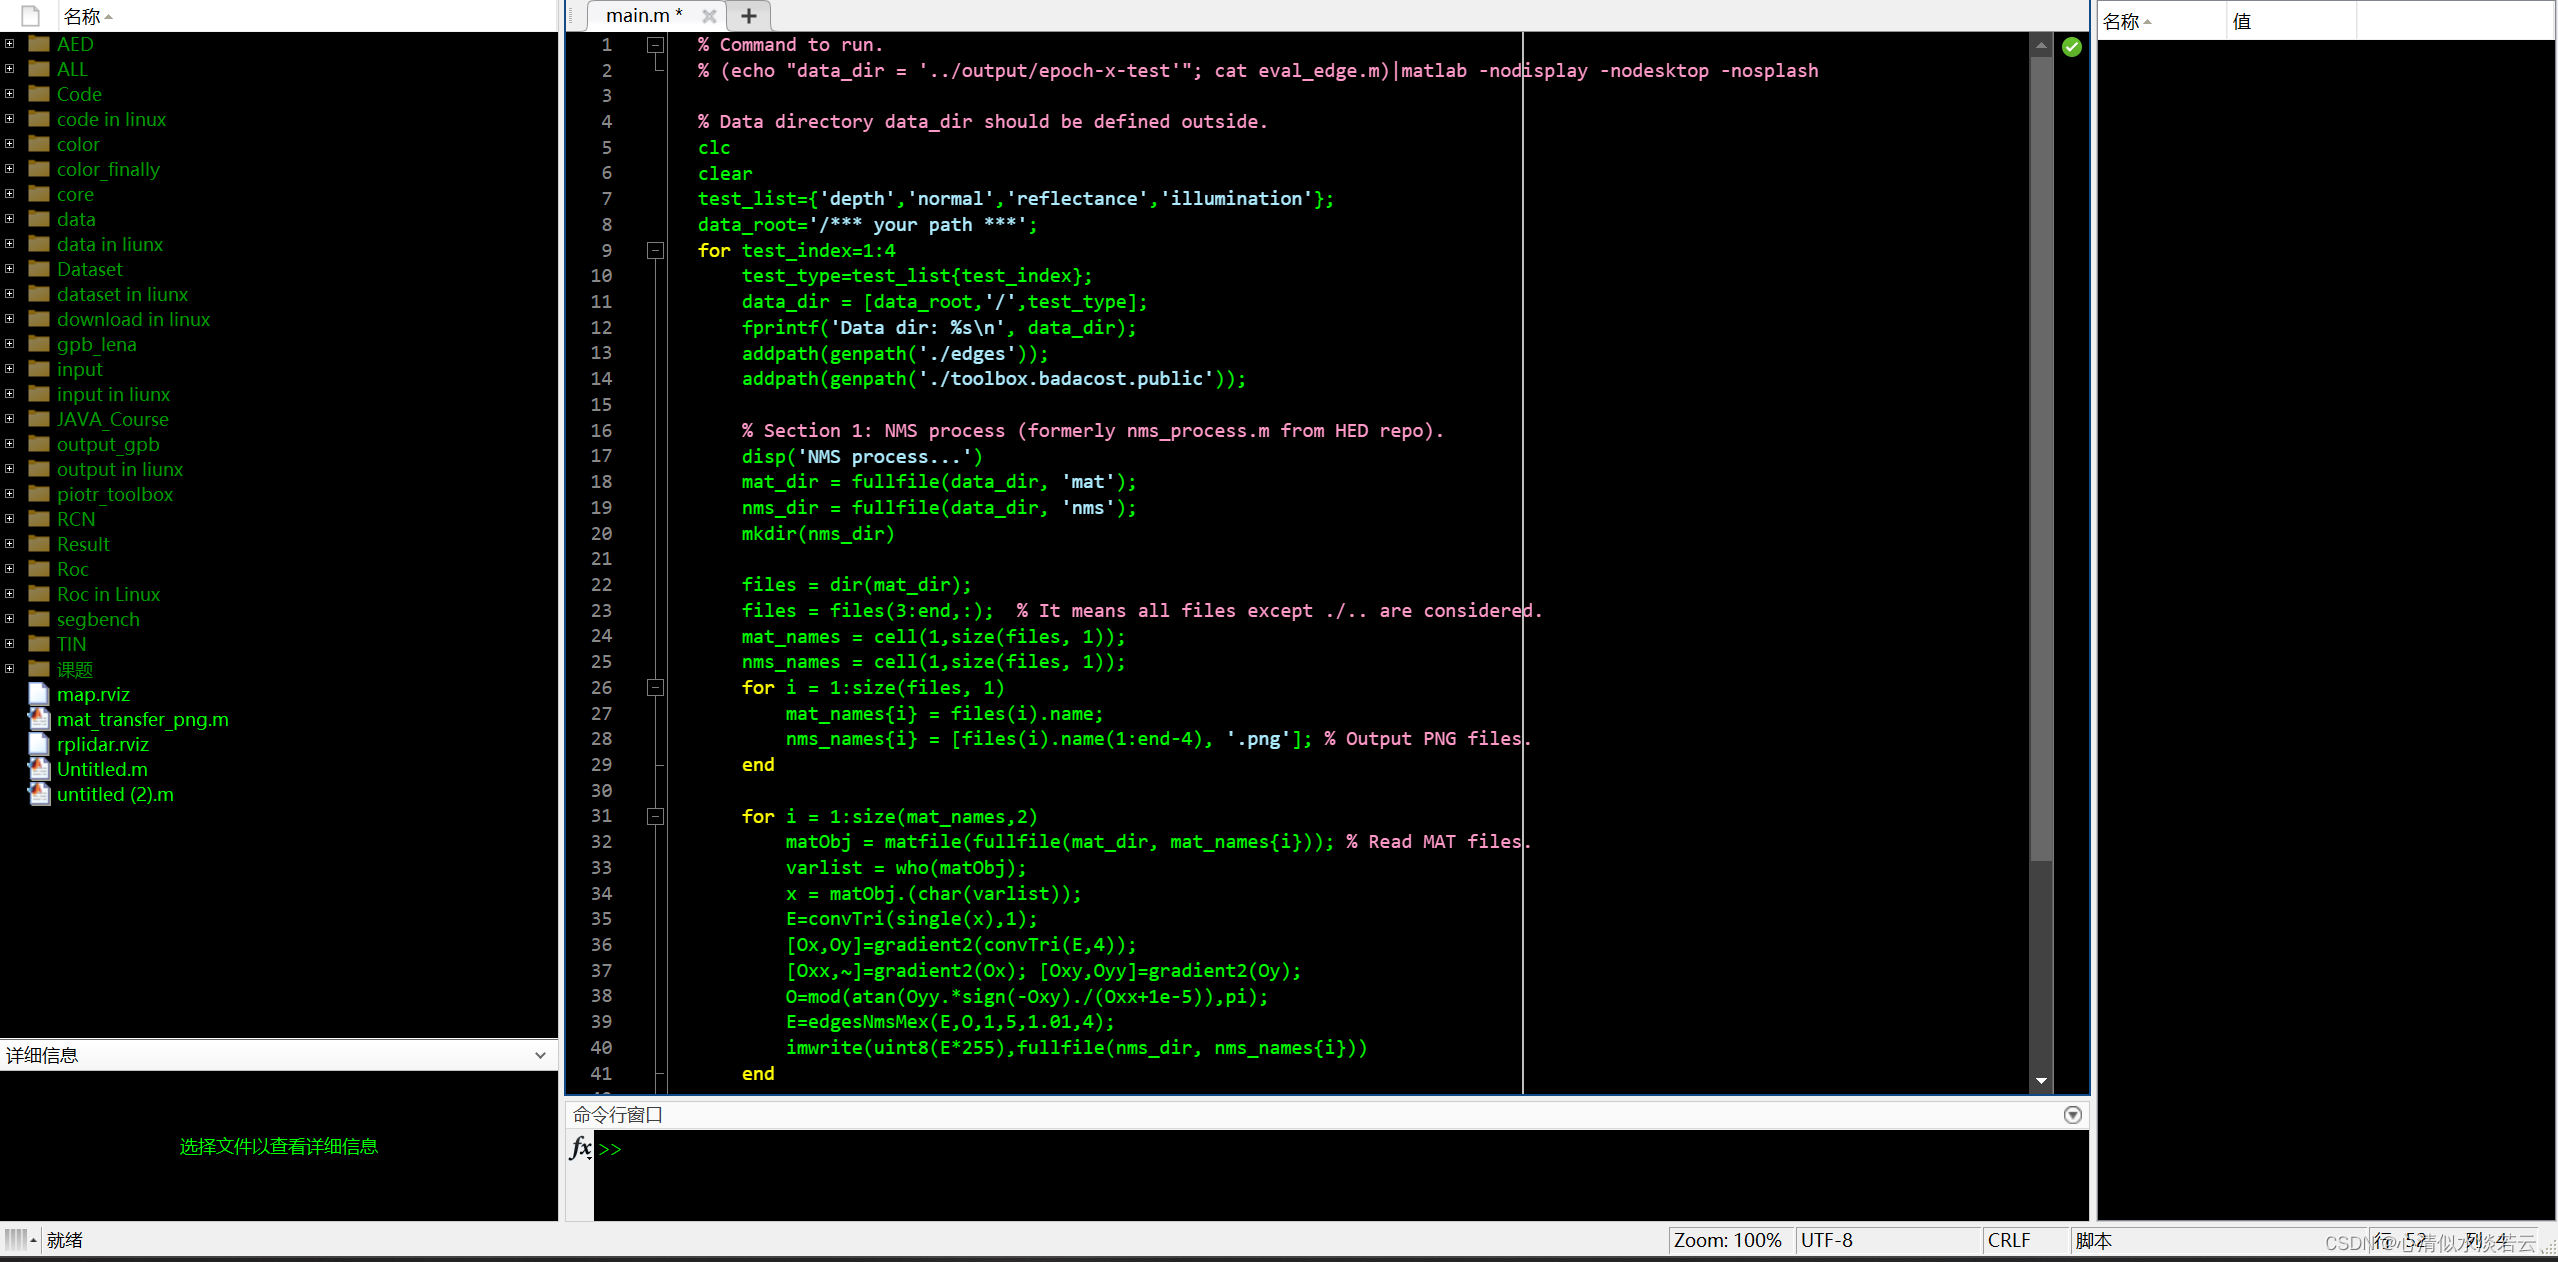Add a new editor tab

coord(748,16)
